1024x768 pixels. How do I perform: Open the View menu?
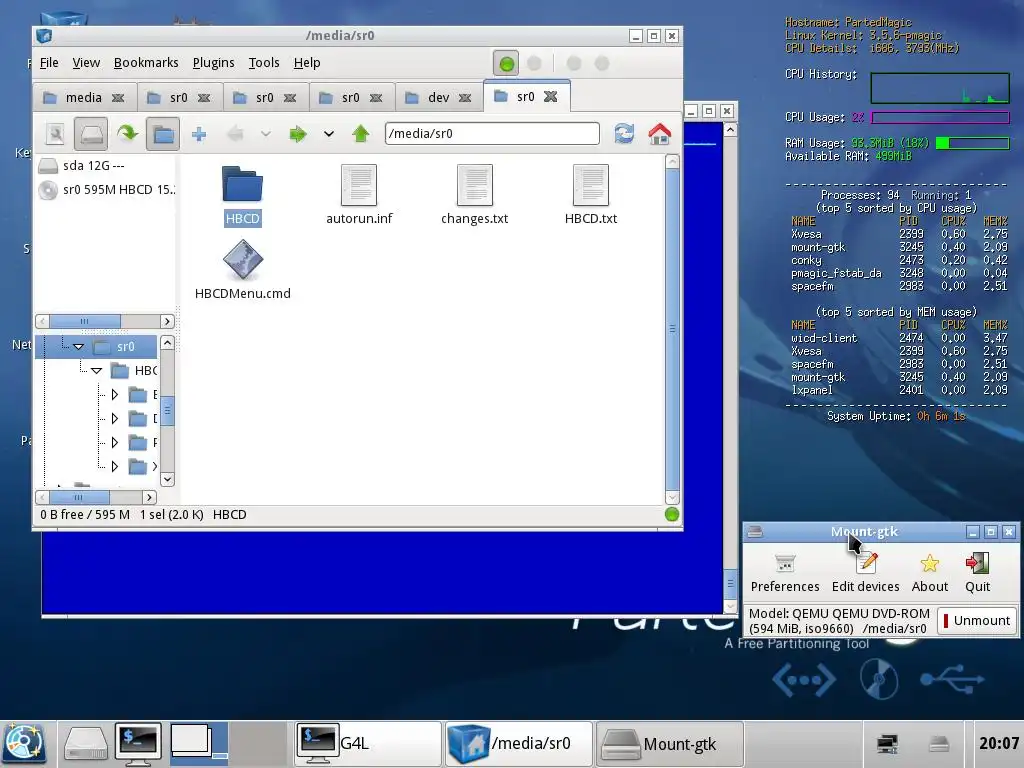coord(86,63)
